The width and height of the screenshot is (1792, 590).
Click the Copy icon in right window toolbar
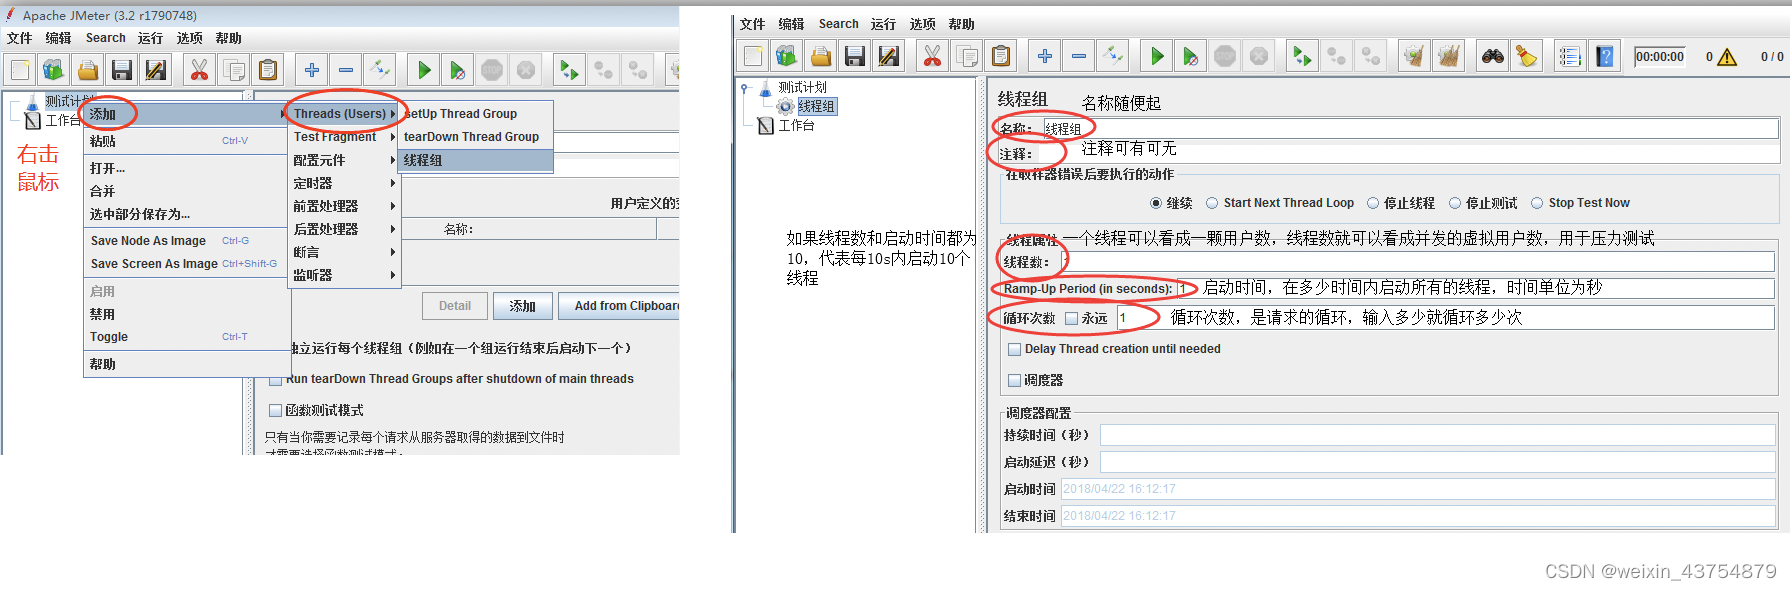pos(967,56)
